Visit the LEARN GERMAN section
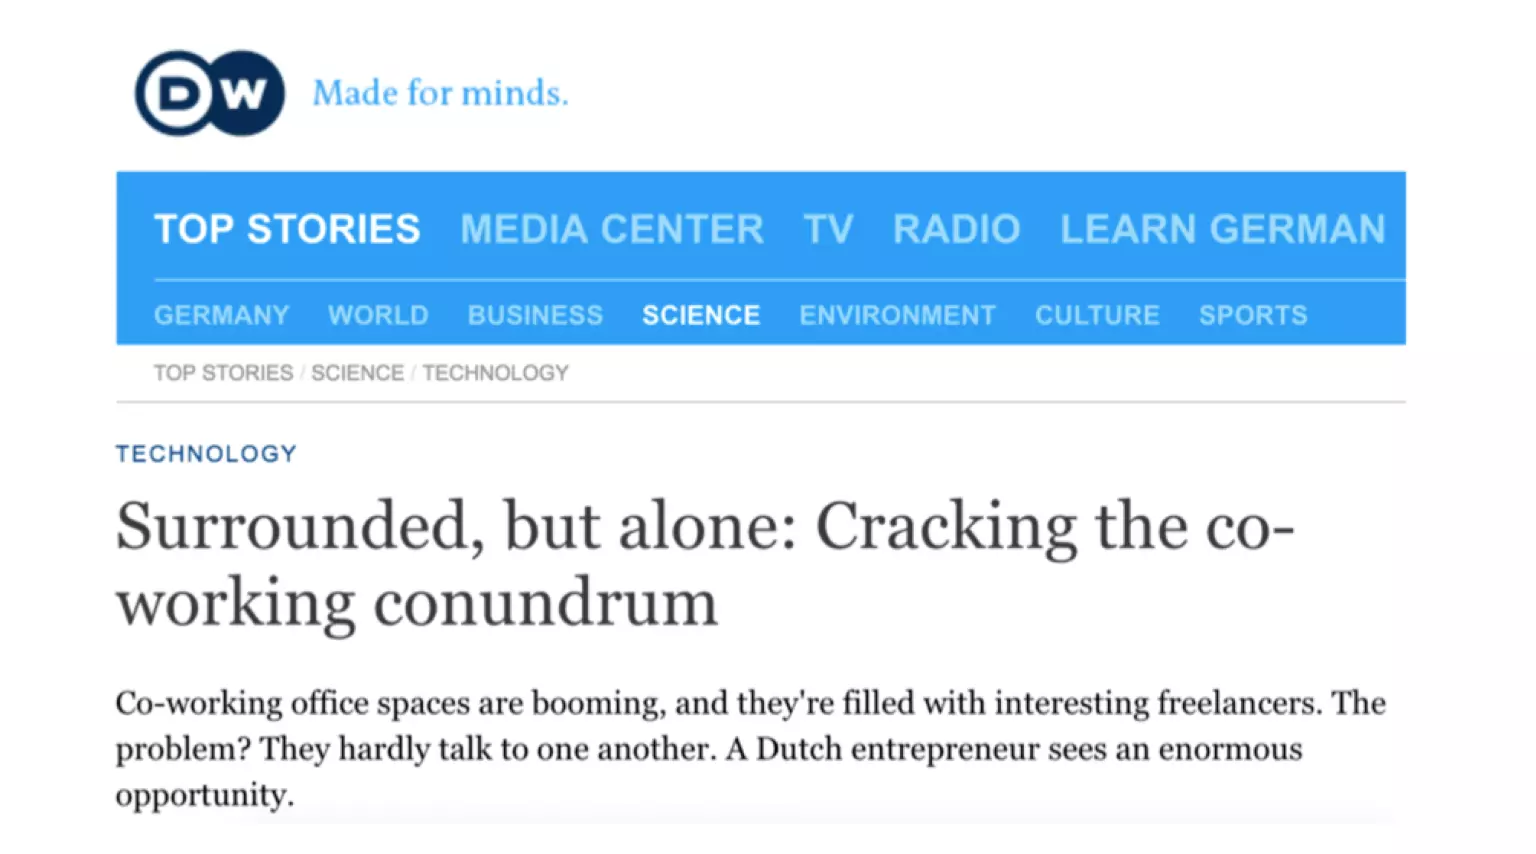Image resolution: width=1536 pixels, height=854 pixels. coord(1223,229)
